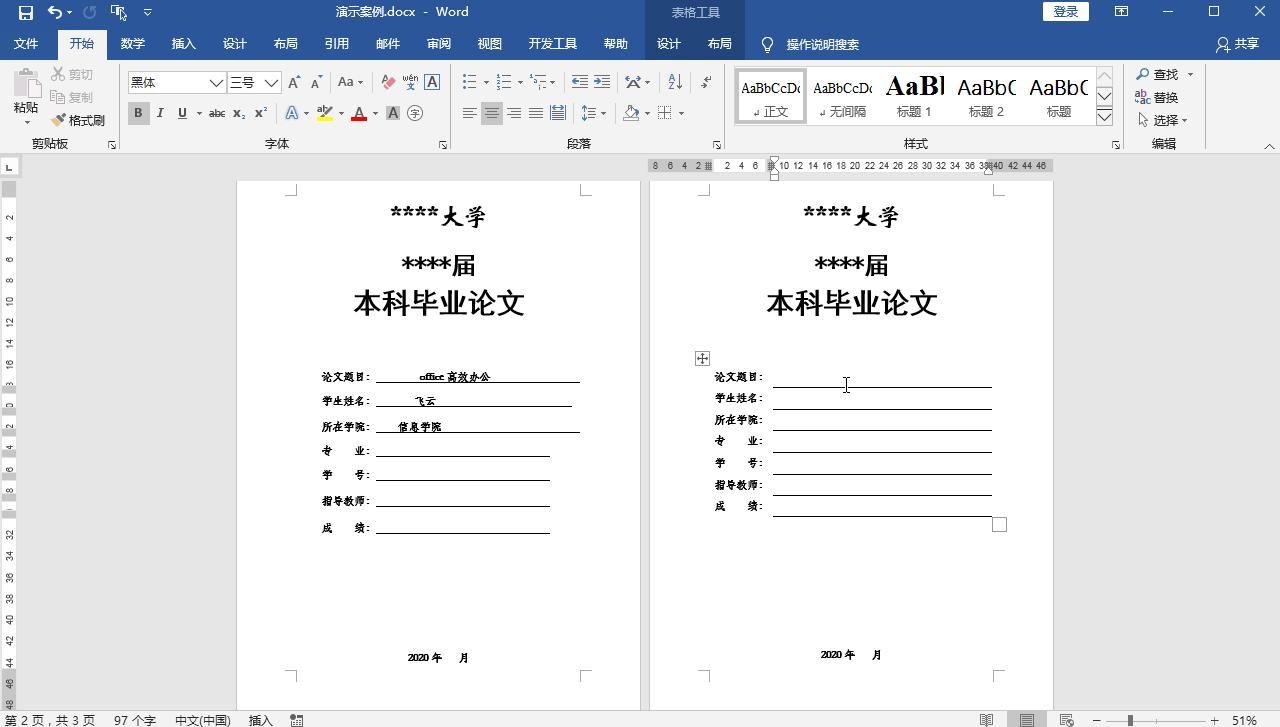Apply the Enclose Characters (带圈字符) icon
This screenshot has height=727, width=1280.
click(416, 114)
